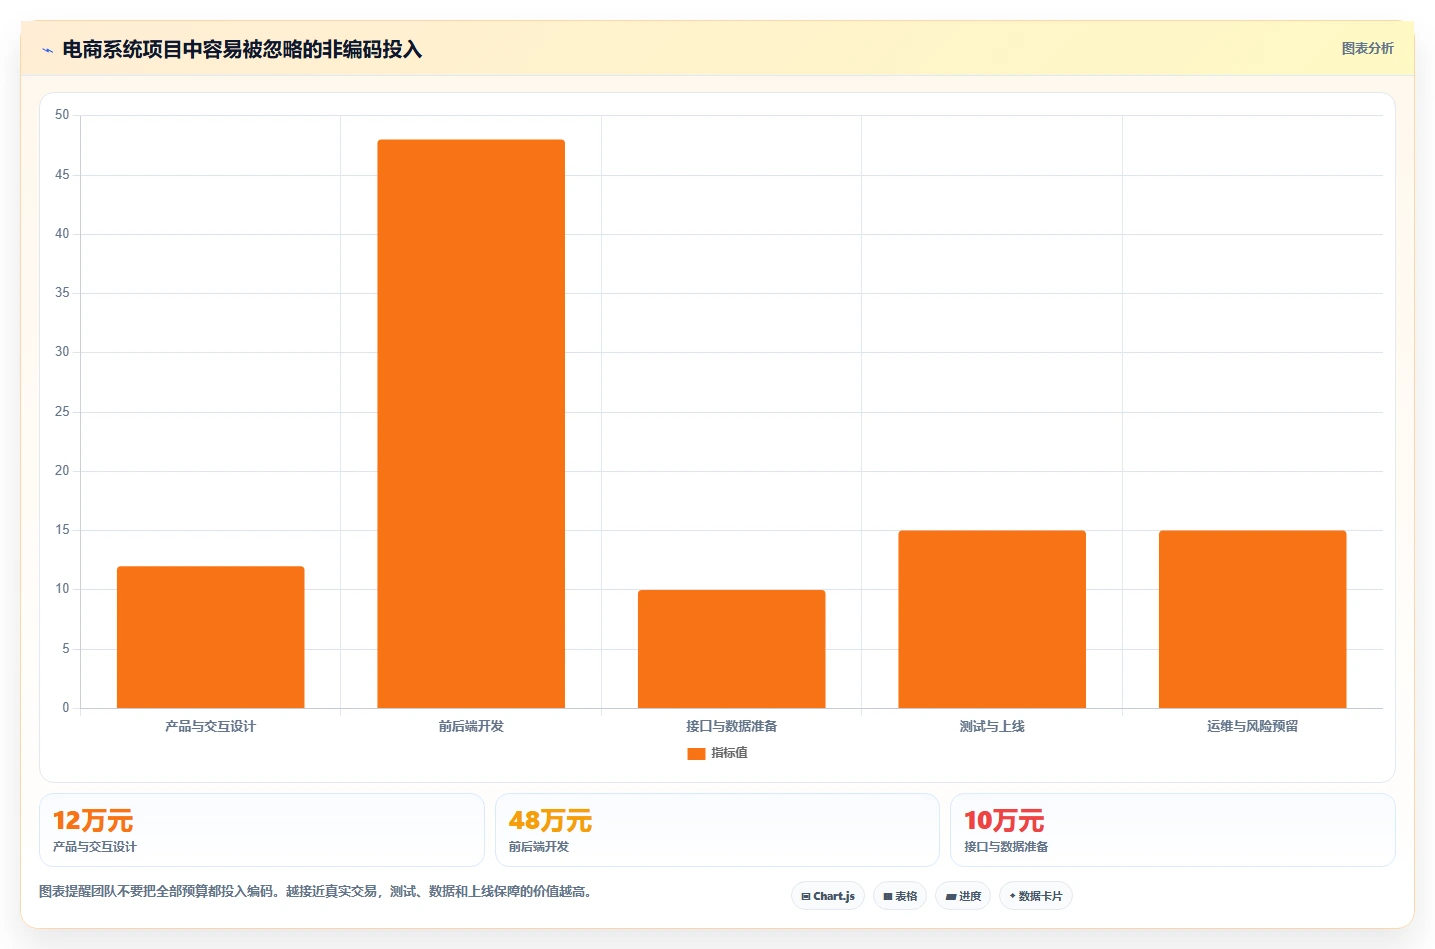Click the 运维与风险预留 bar

tap(1253, 619)
